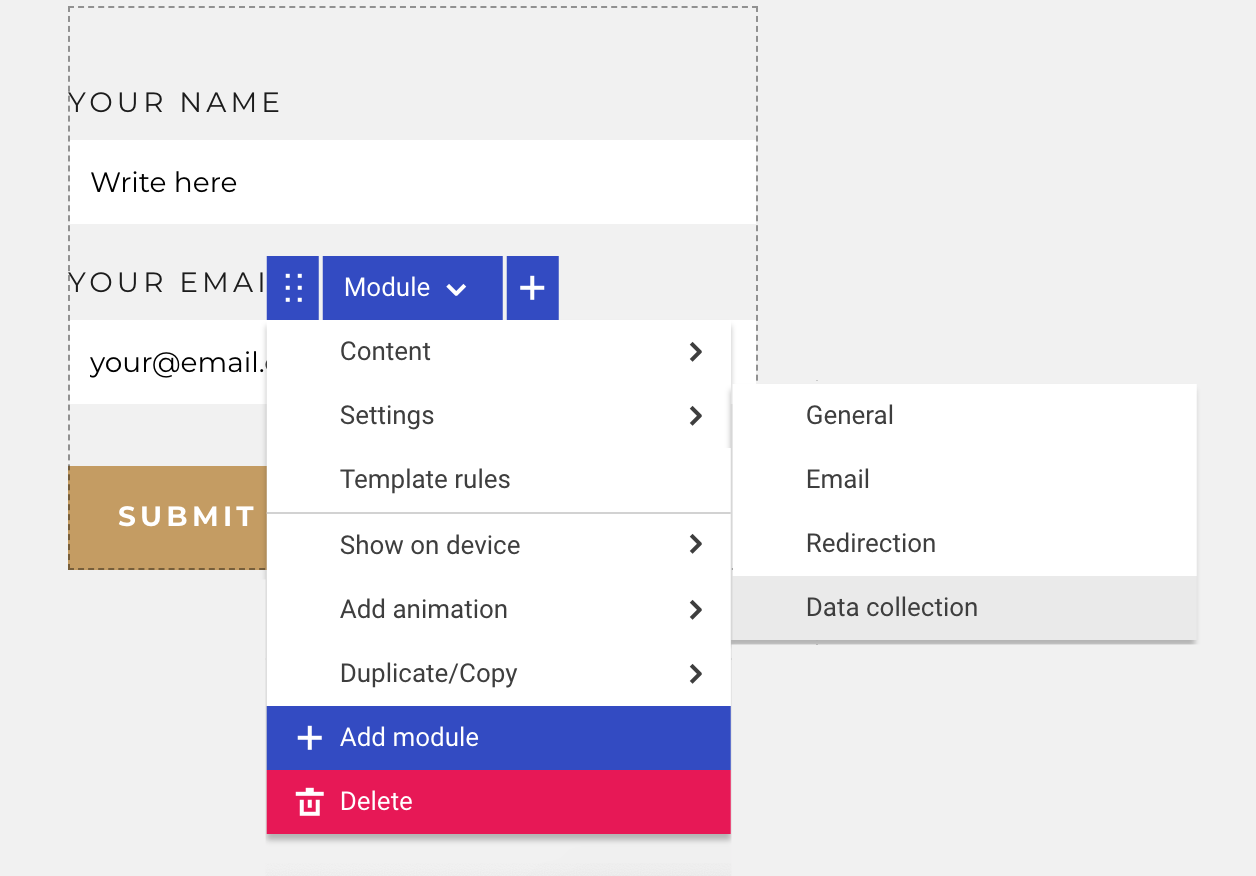Choose General in Settings submenu

tap(964, 416)
